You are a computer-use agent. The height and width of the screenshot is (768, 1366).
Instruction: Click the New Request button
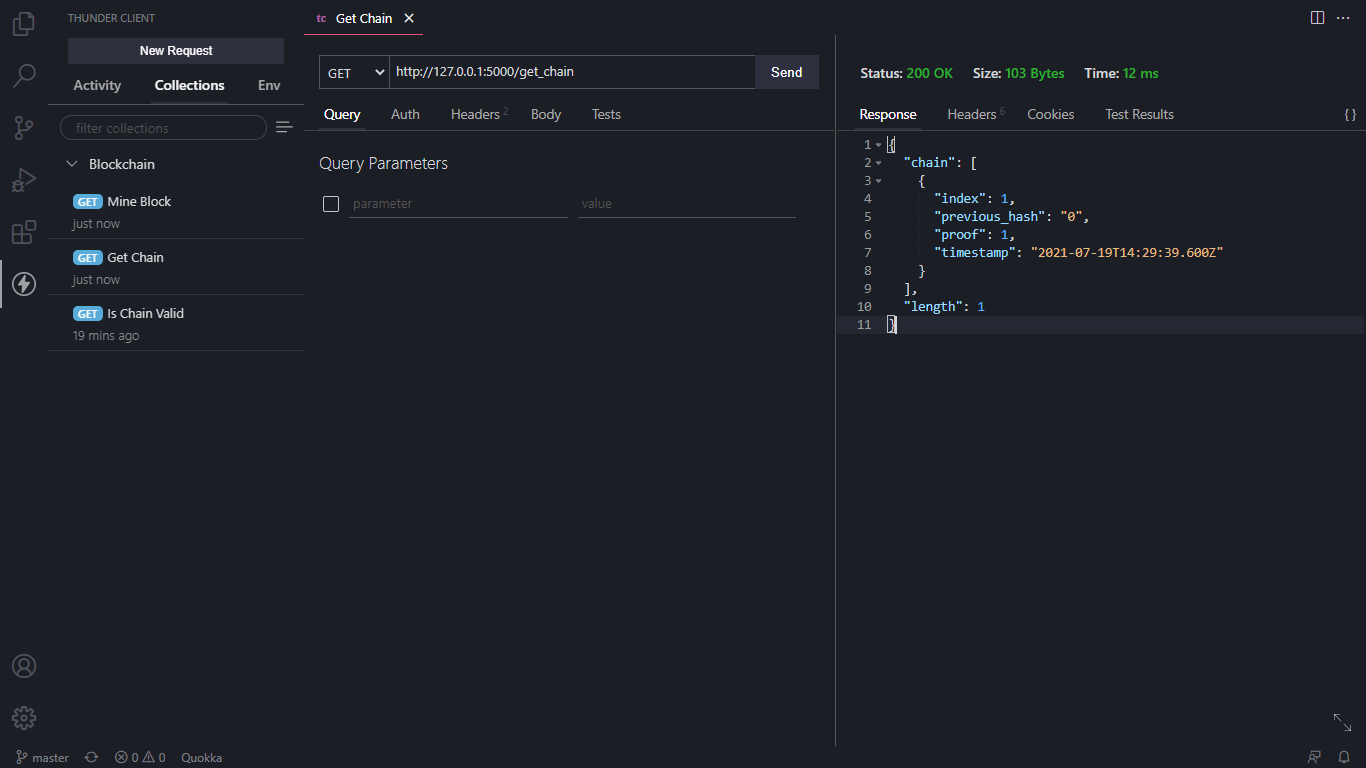(x=176, y=51)
